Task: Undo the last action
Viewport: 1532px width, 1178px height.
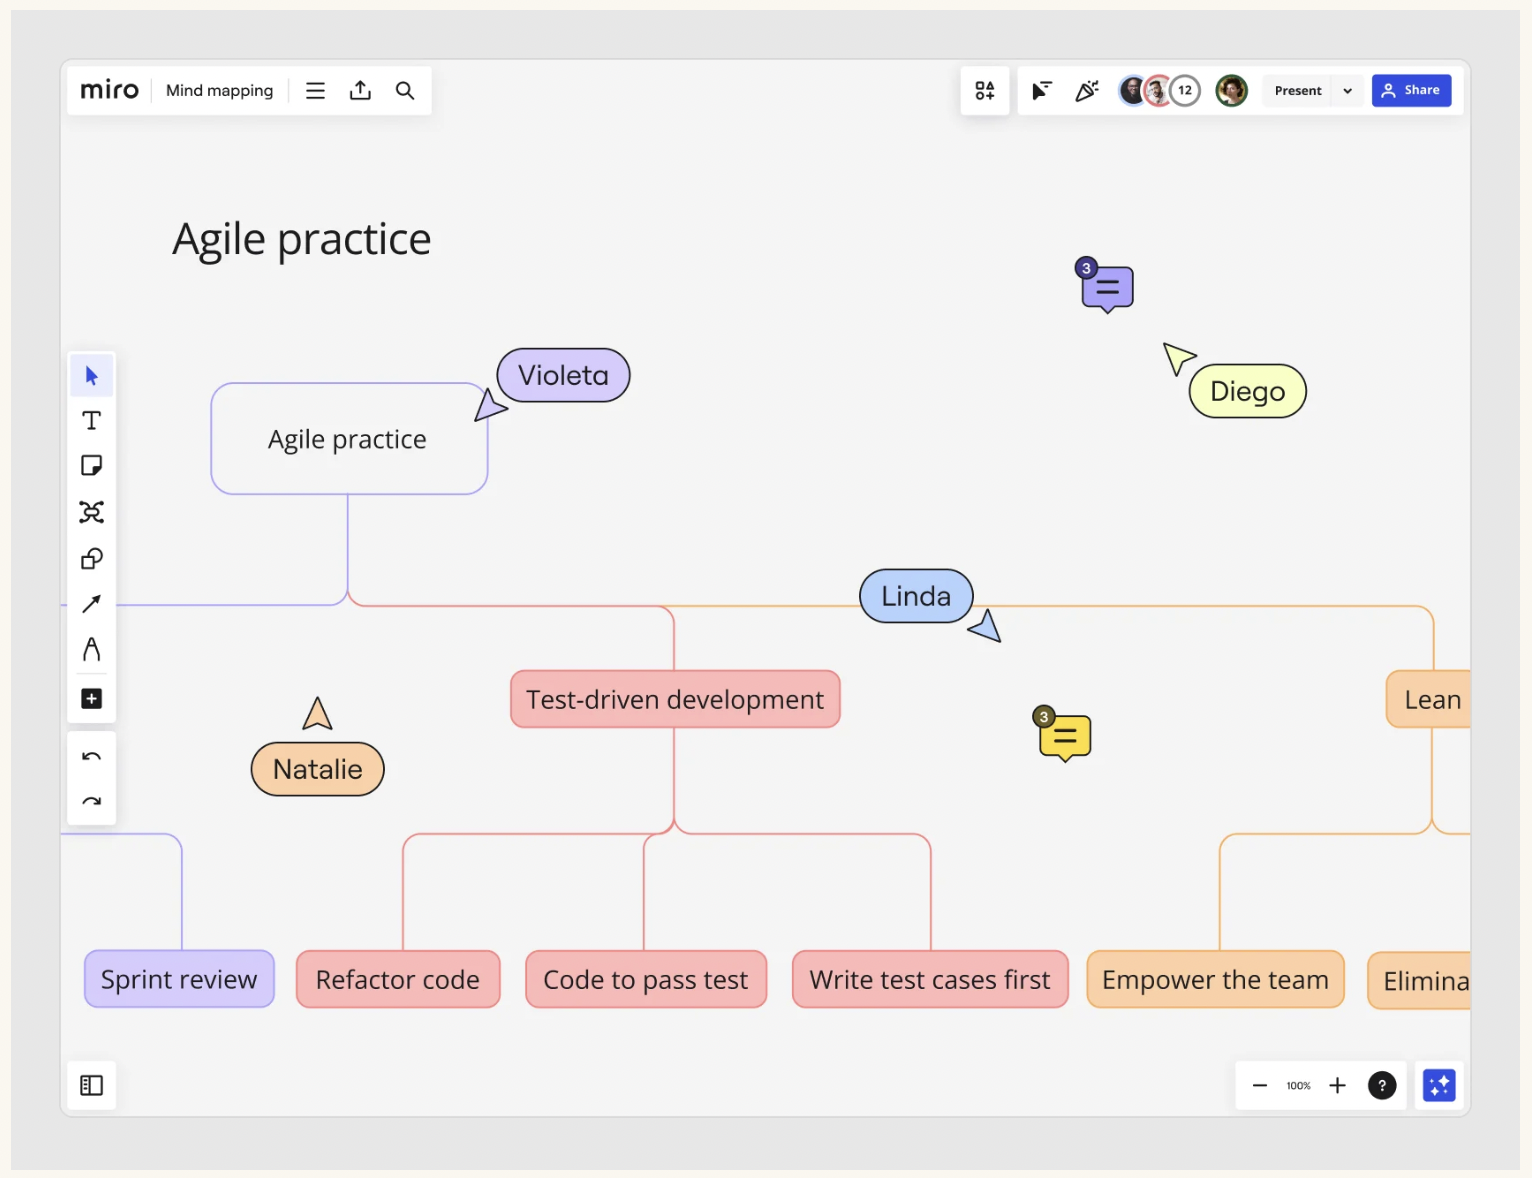Action: 92,757
